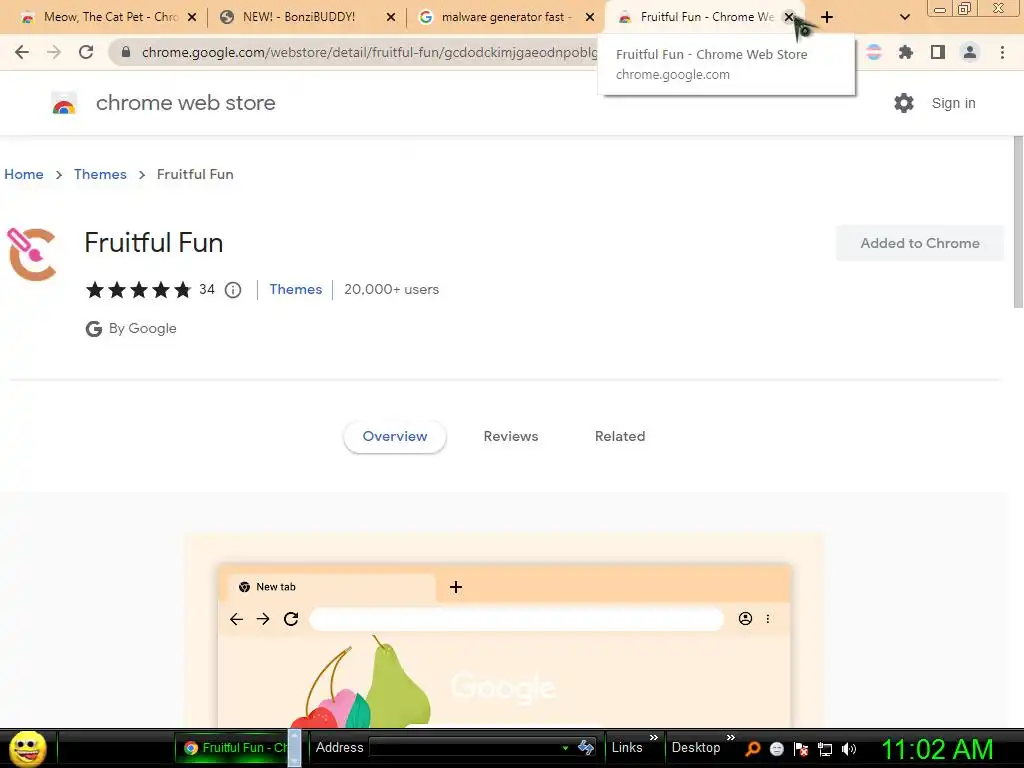Select the Fruitful Fun browser tab

705,17
